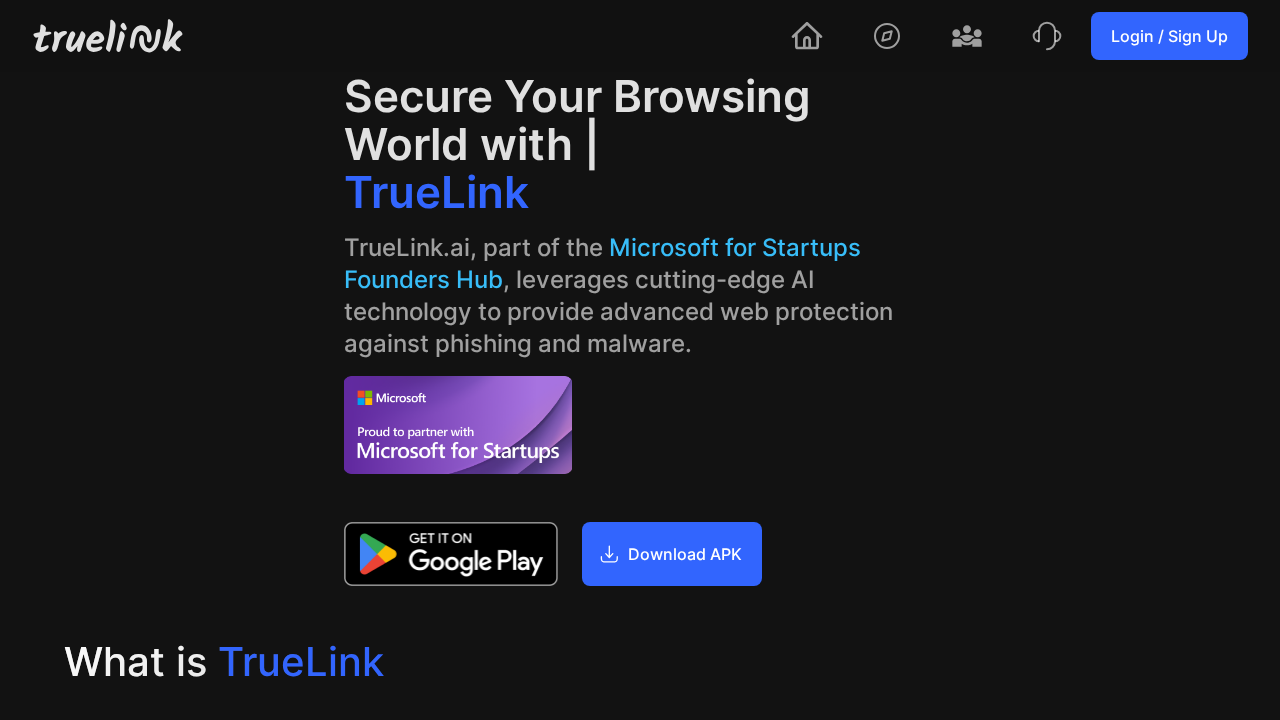Image resolution: width=1280 pixels, height=720 pixels.
Task: Click the Proud to partner with text
Action: (414, 432)
